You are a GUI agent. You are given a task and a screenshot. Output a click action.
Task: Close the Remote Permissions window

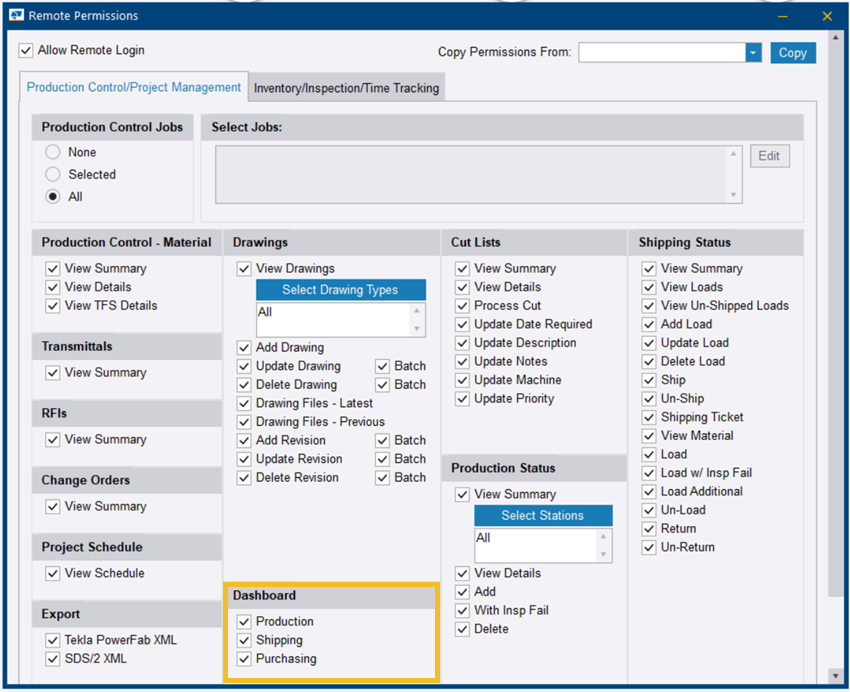coord(827,16)
